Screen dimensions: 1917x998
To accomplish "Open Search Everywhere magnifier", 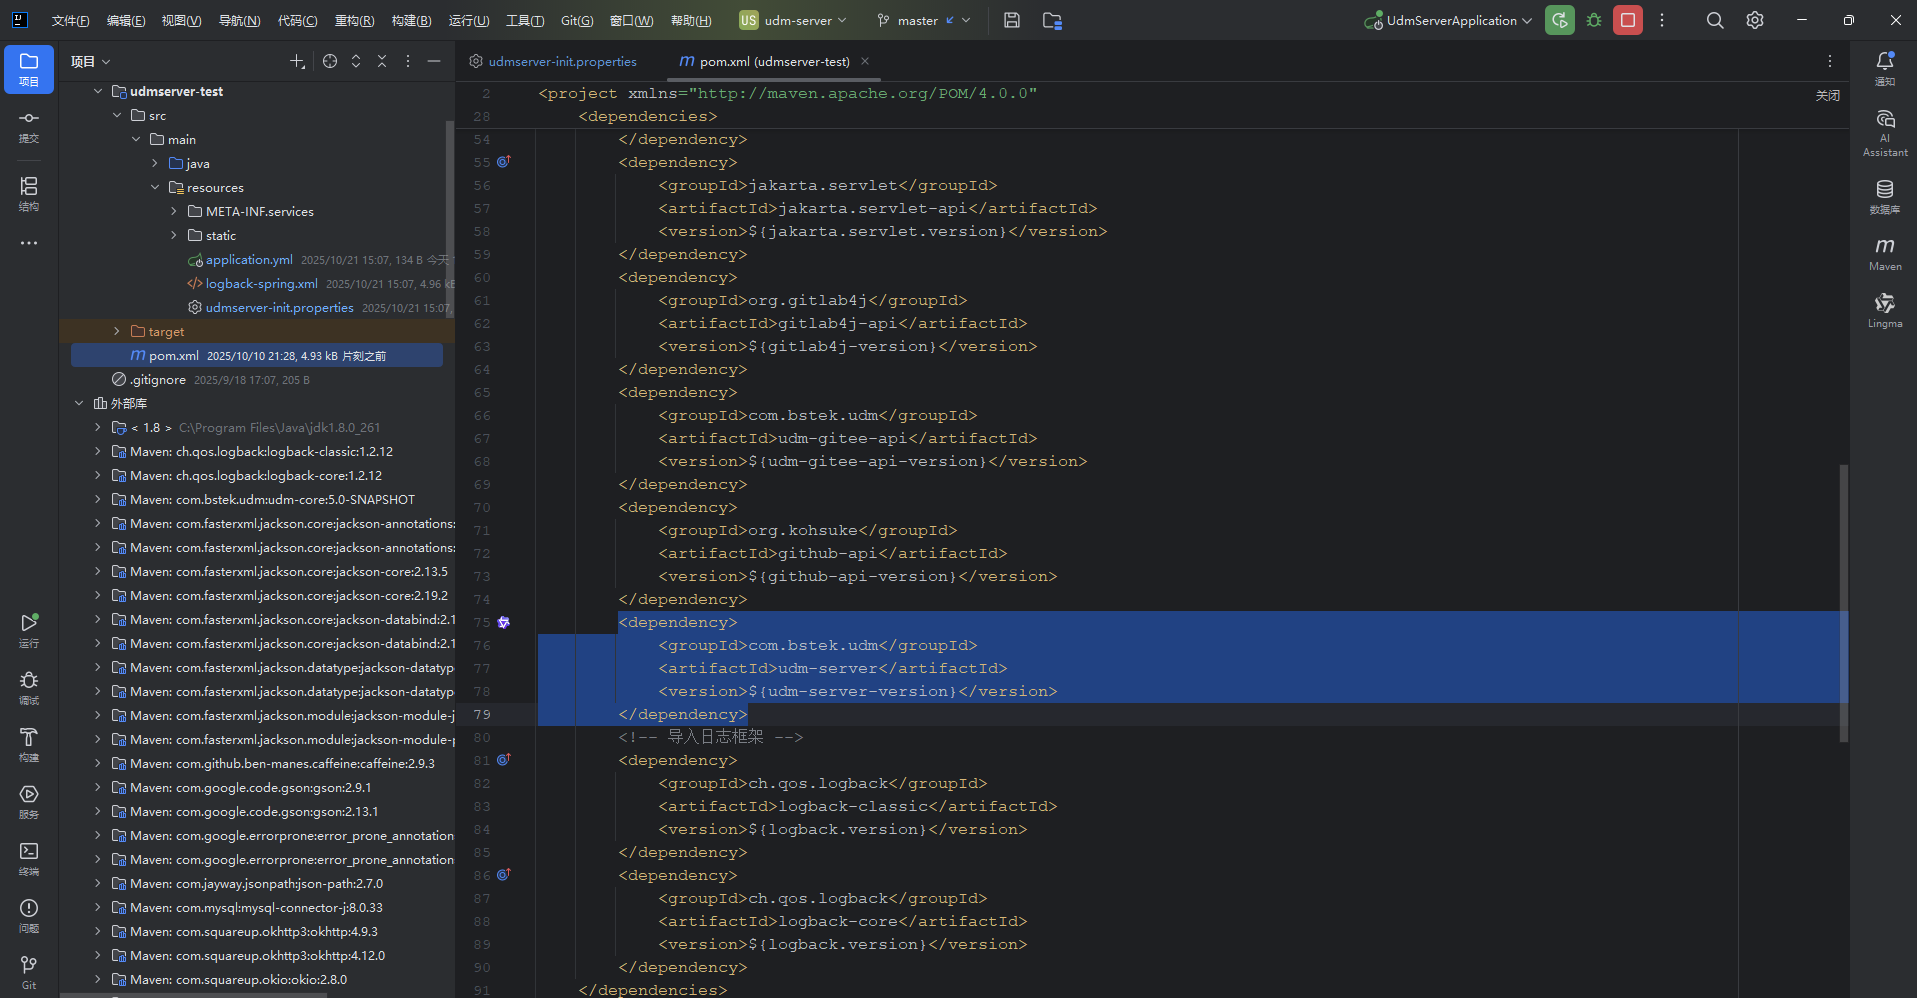I will coord(1715,20).
